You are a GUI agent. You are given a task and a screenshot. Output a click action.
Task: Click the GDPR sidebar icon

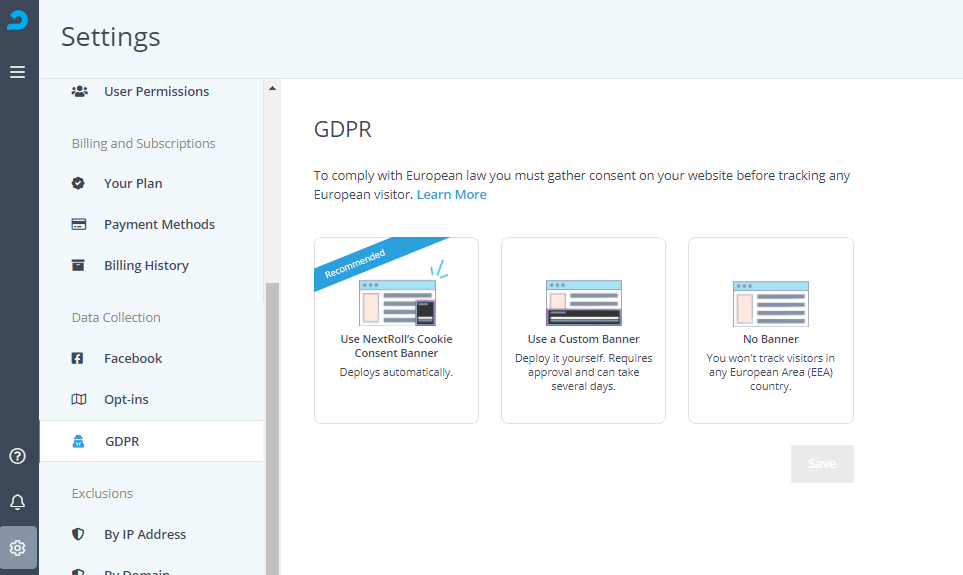click(78, 441)
